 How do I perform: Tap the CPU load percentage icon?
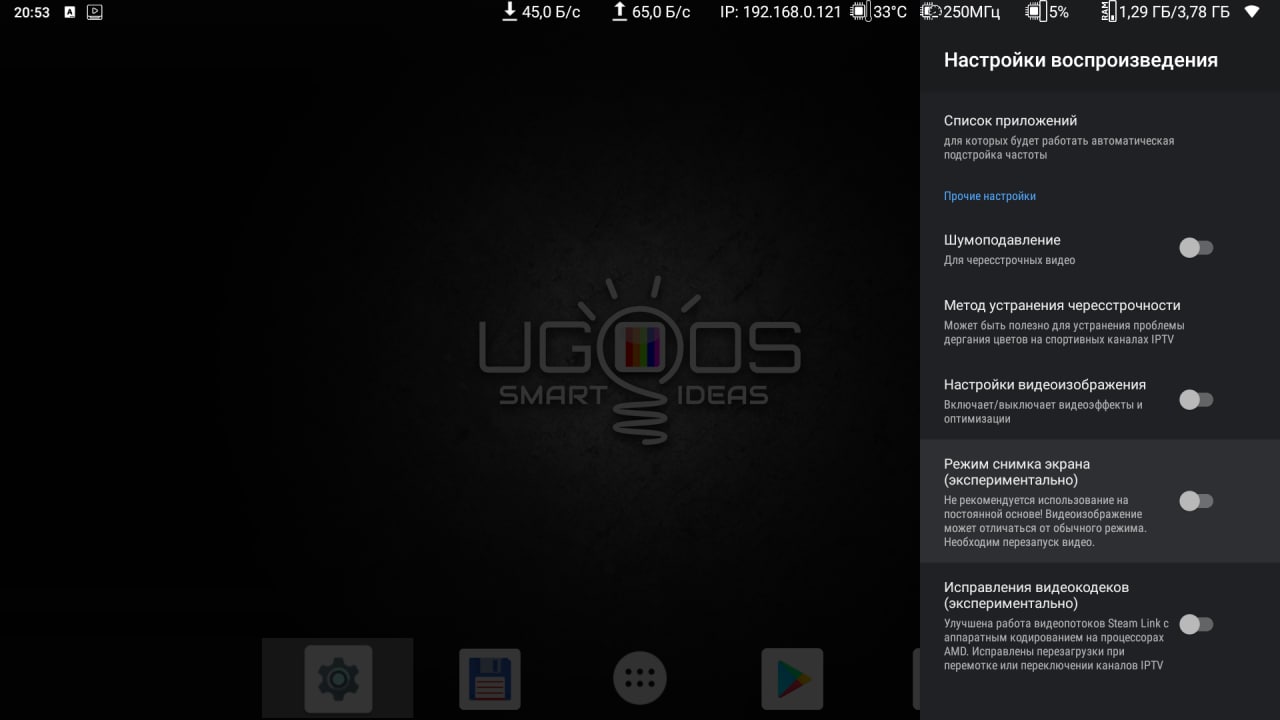(1037, 12)
